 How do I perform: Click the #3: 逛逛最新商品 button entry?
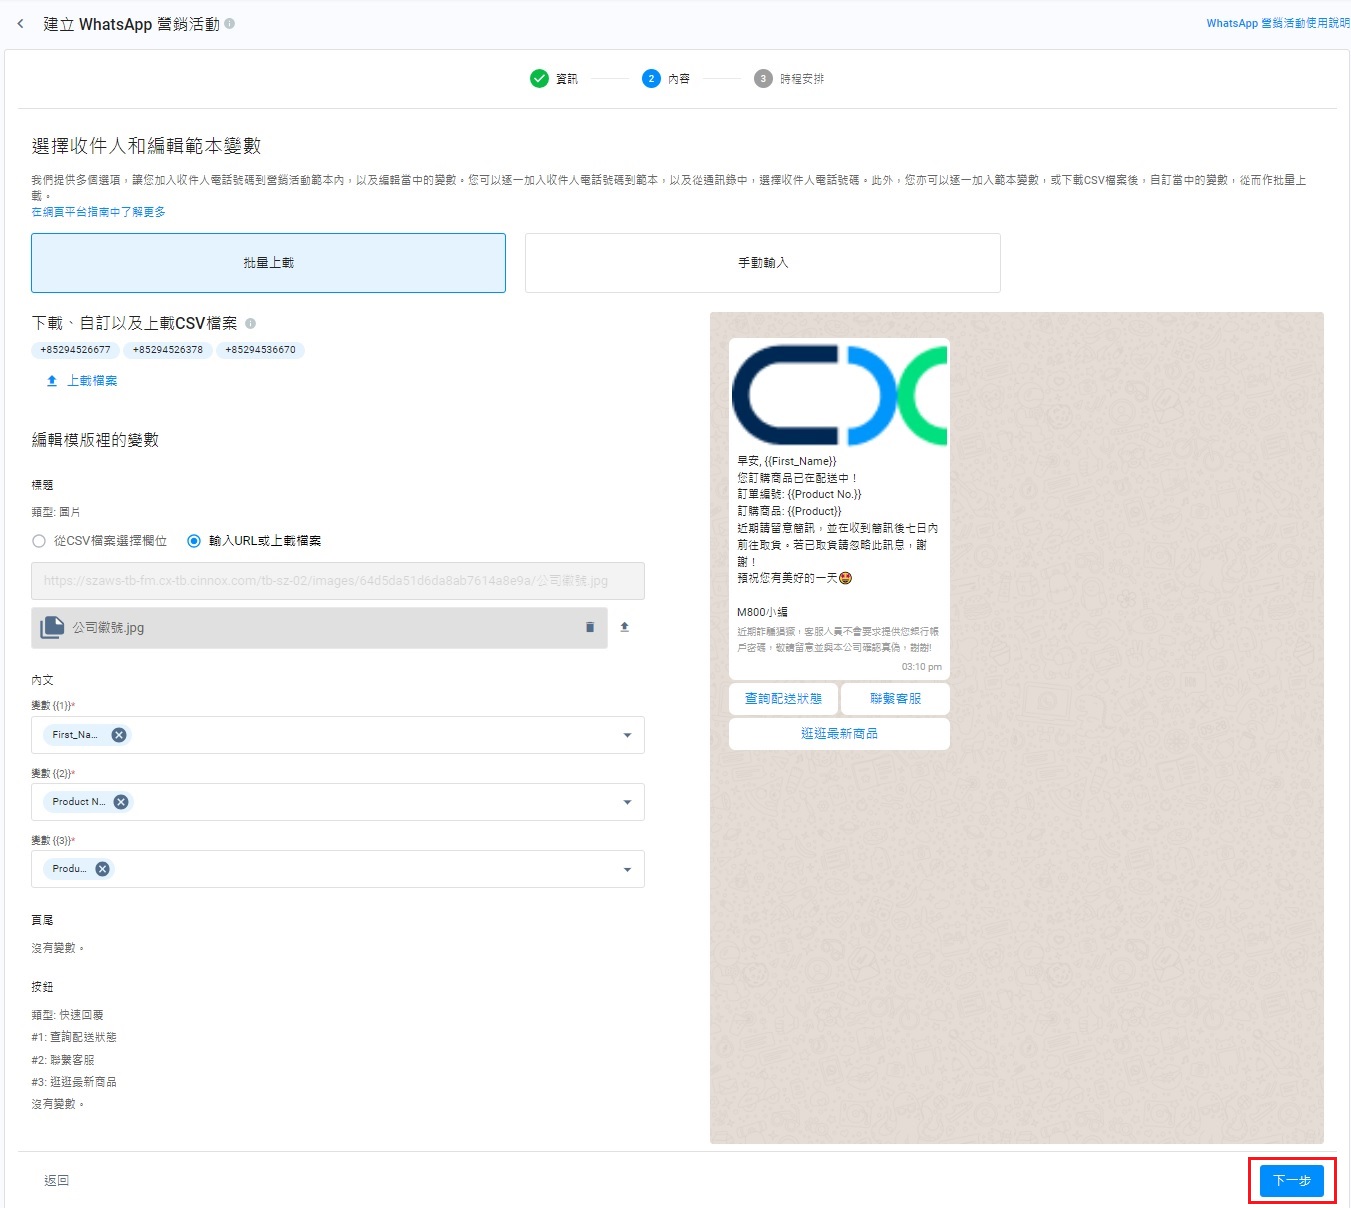[74, 1082]
